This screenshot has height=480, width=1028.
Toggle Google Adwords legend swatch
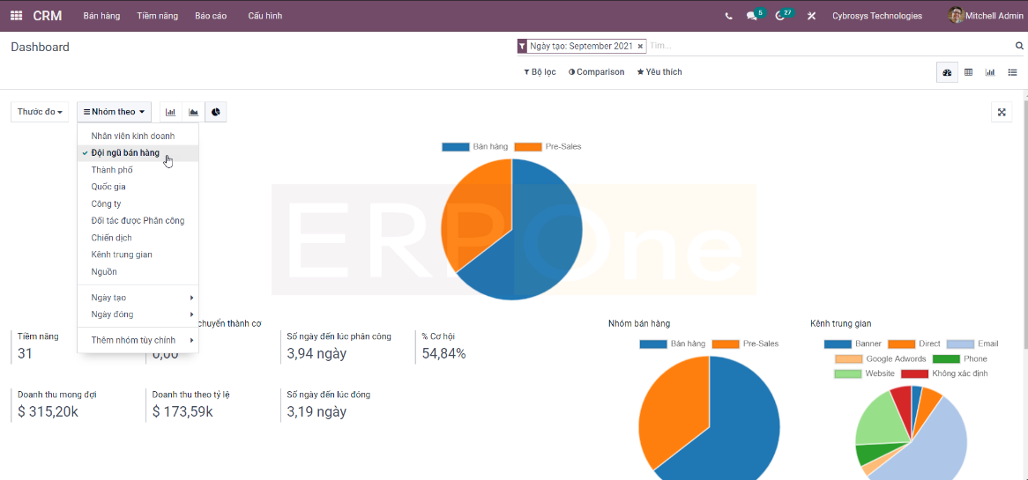(x=848, y=359)
